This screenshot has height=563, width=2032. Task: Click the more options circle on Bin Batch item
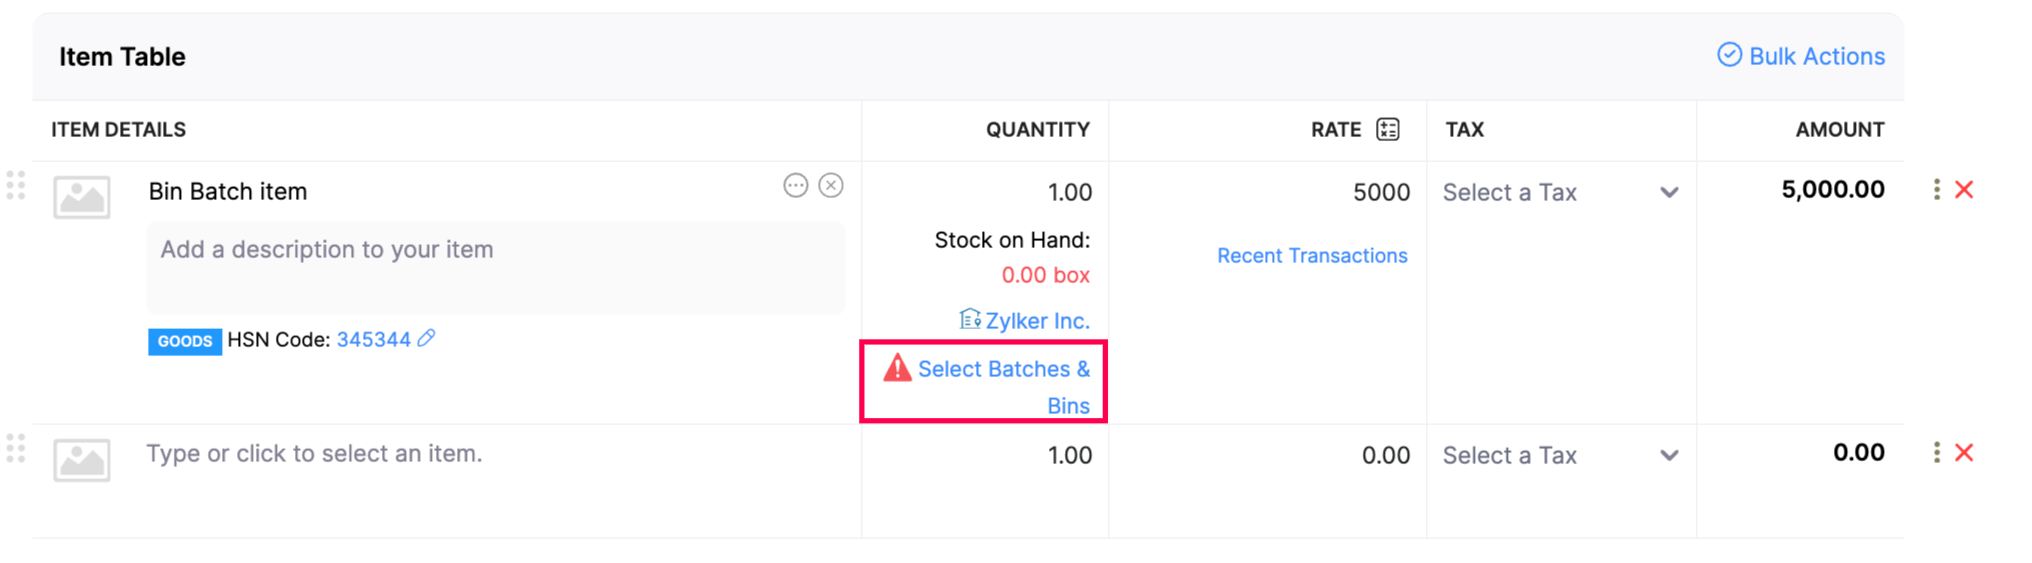[795, 186]
